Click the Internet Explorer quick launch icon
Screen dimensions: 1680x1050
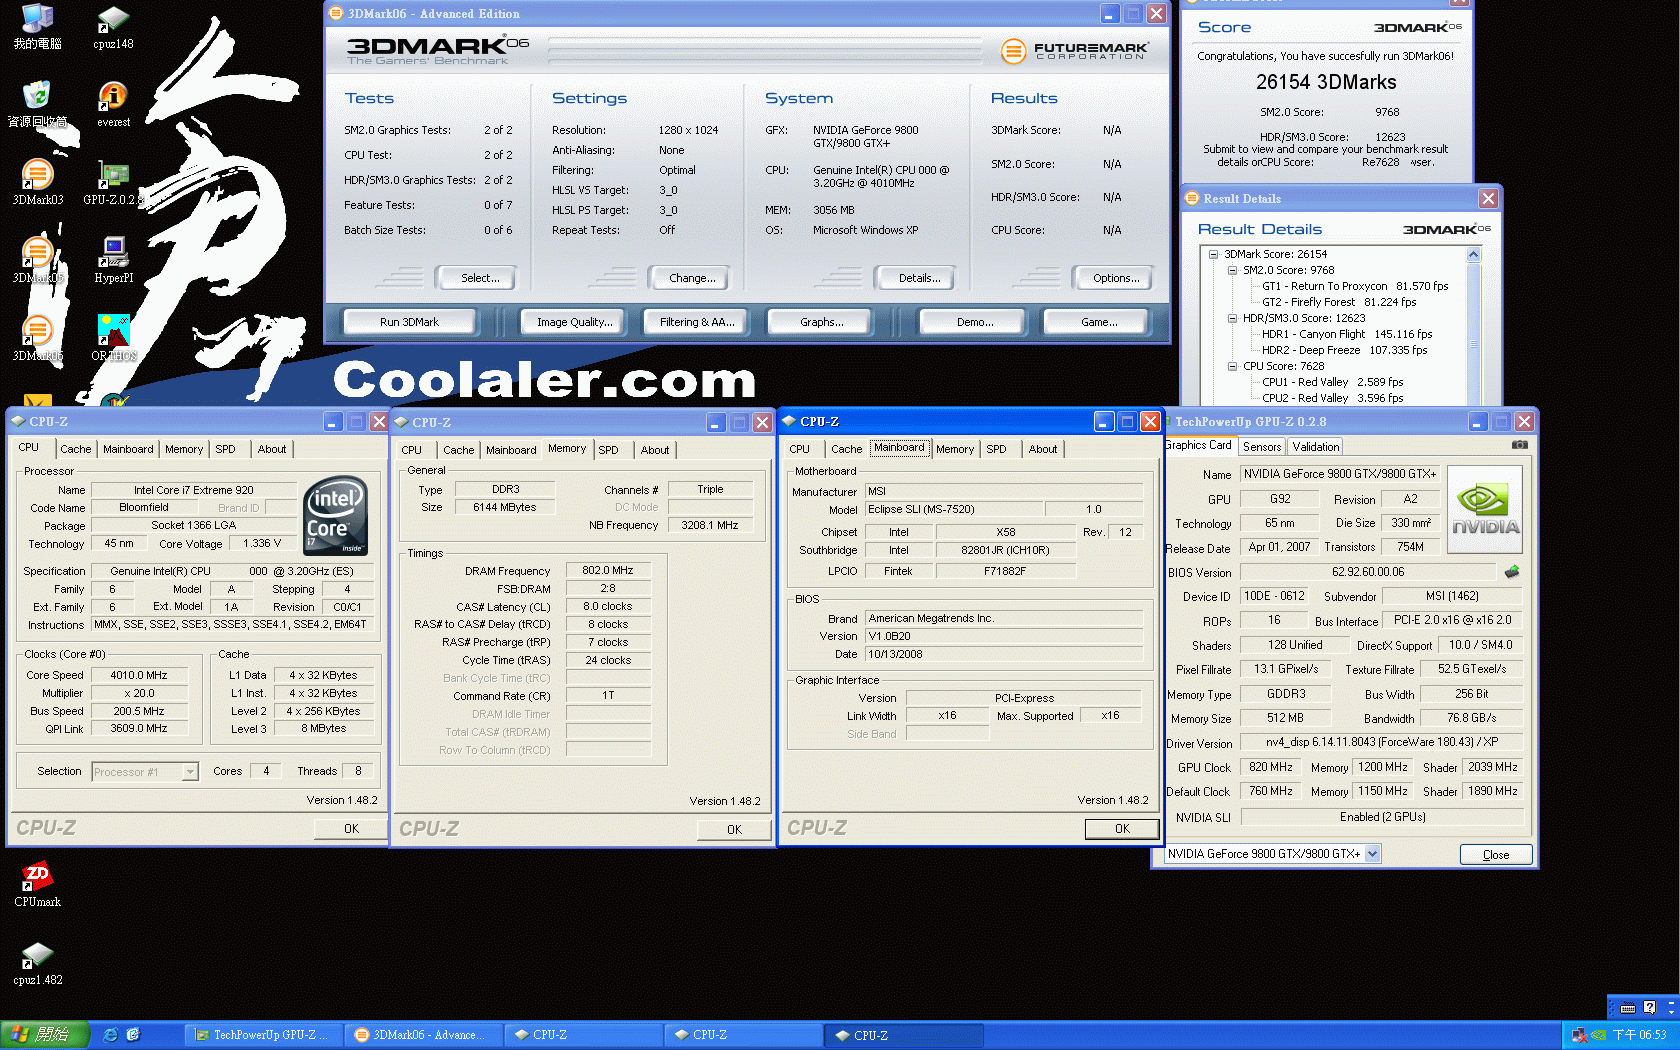tap(110, 1035)
